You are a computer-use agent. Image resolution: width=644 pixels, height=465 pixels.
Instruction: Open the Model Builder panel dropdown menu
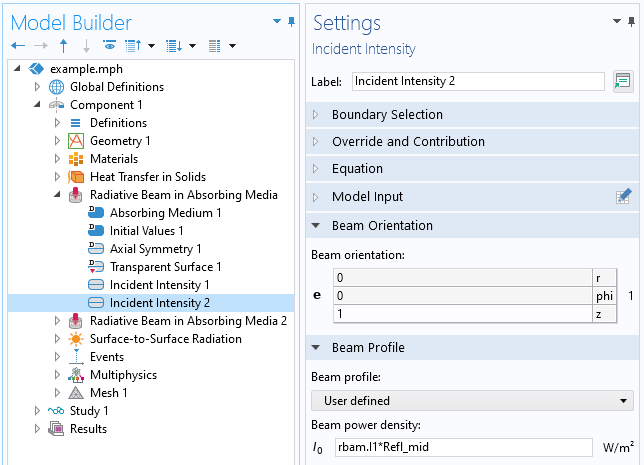click(x=276, y=21)
